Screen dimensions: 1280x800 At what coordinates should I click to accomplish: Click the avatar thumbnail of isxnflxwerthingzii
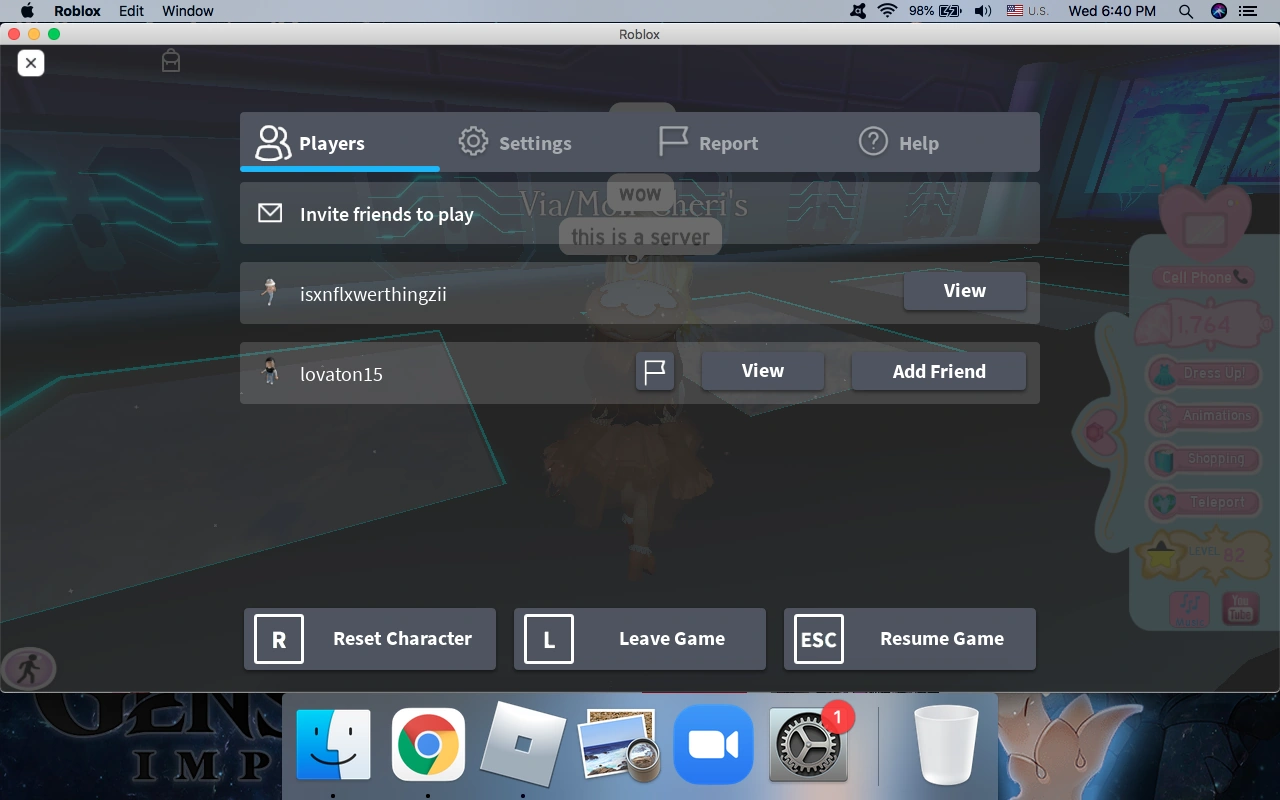click(x=268, y=292)
